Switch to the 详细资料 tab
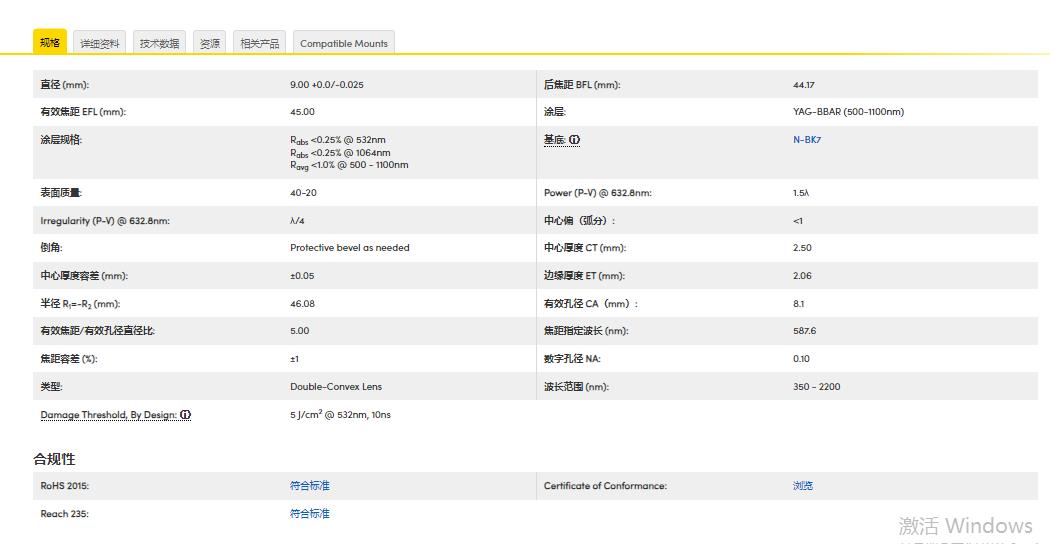Image resolution: width=1050 pixels, height=544 pixels. point(100,43)
